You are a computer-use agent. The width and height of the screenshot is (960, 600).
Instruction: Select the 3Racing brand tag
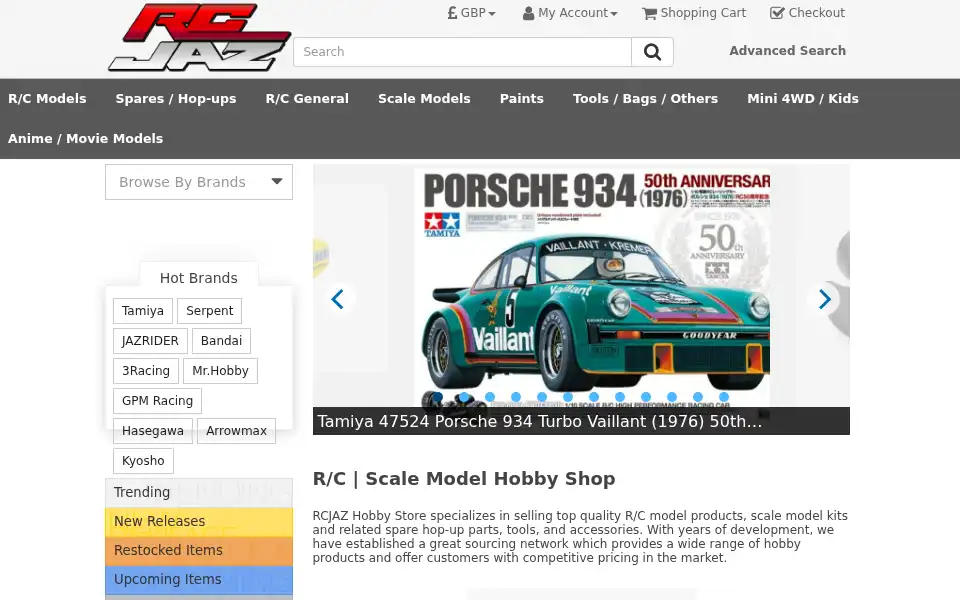tap(146, 370)
